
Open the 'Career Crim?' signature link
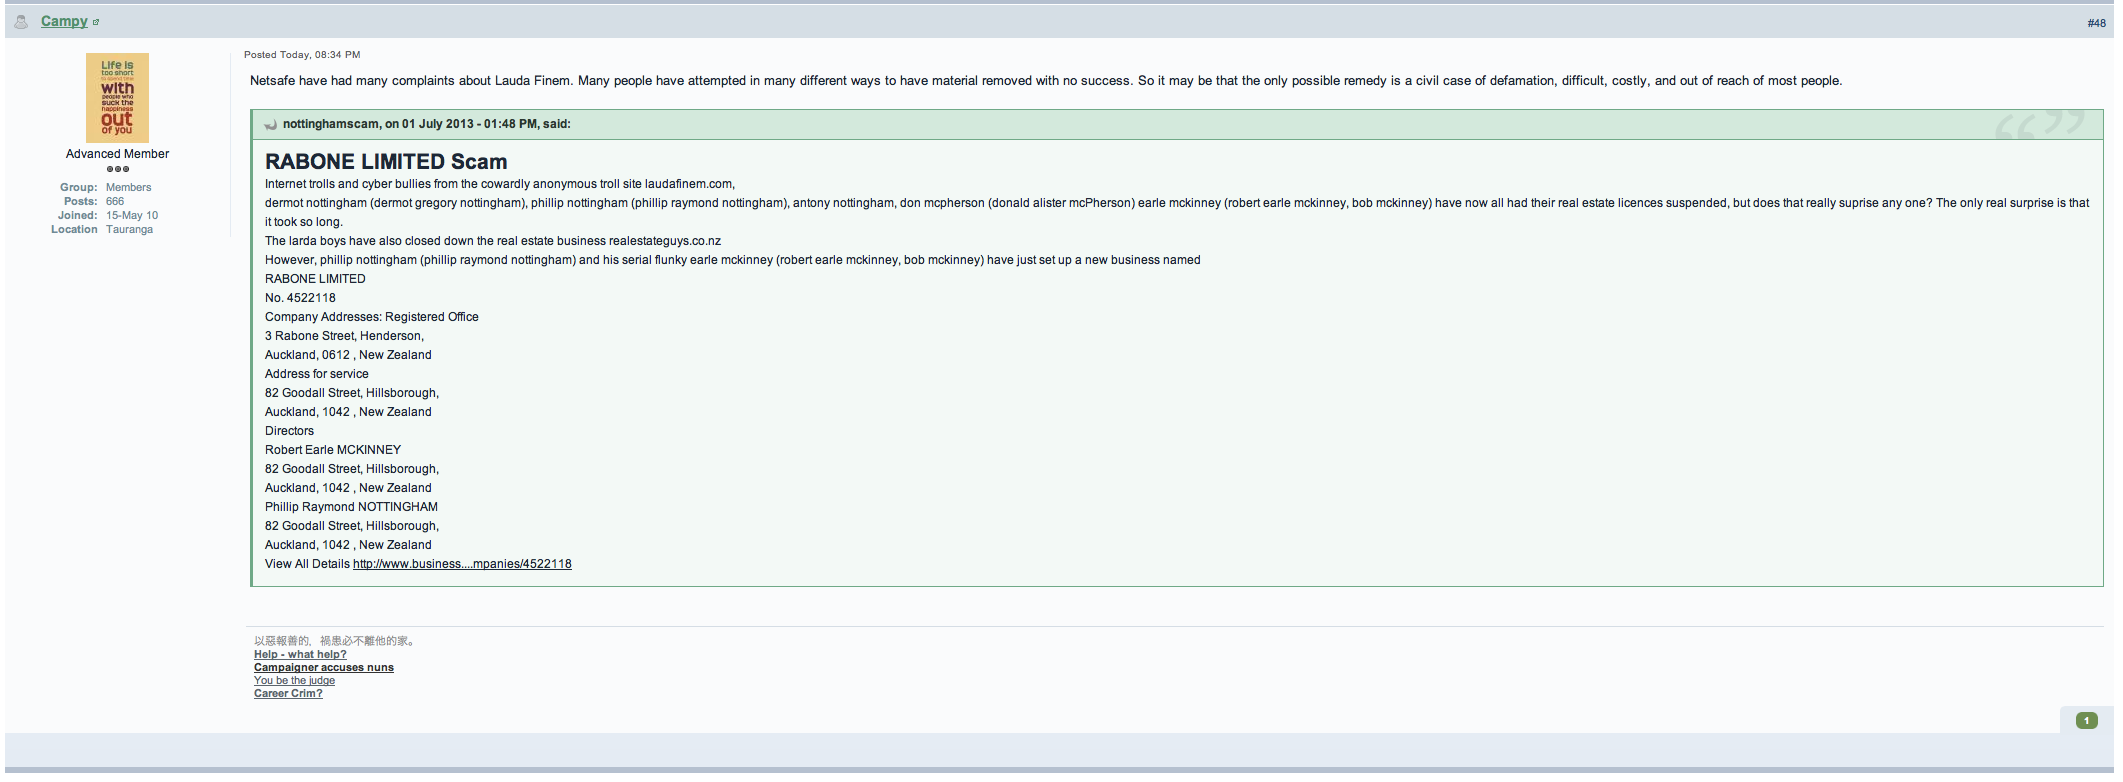[x=288, y=694]
